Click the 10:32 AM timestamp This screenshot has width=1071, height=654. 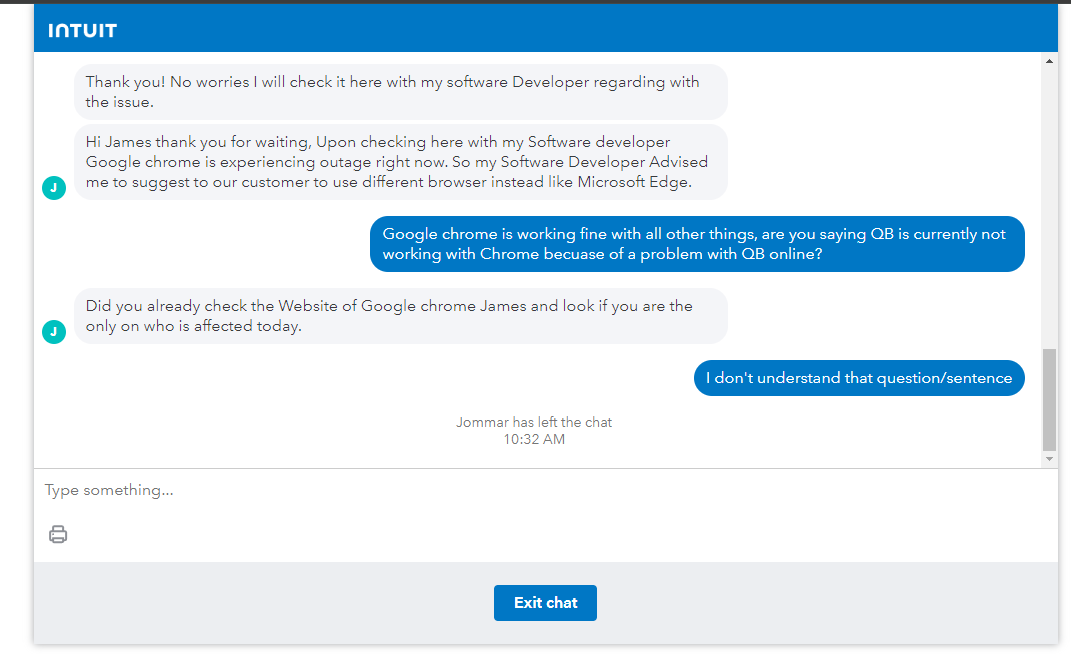click(533, 439)
